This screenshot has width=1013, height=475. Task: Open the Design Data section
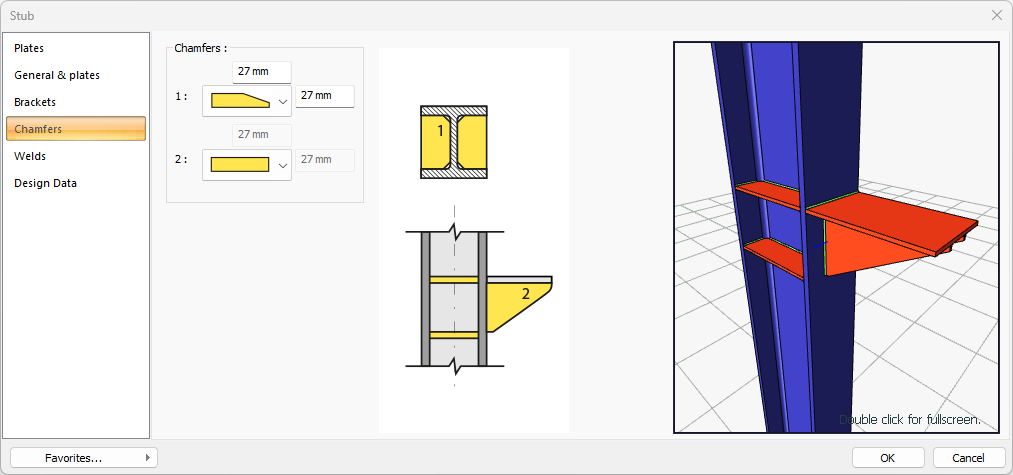pyautogui.click(x=76, y=183)
